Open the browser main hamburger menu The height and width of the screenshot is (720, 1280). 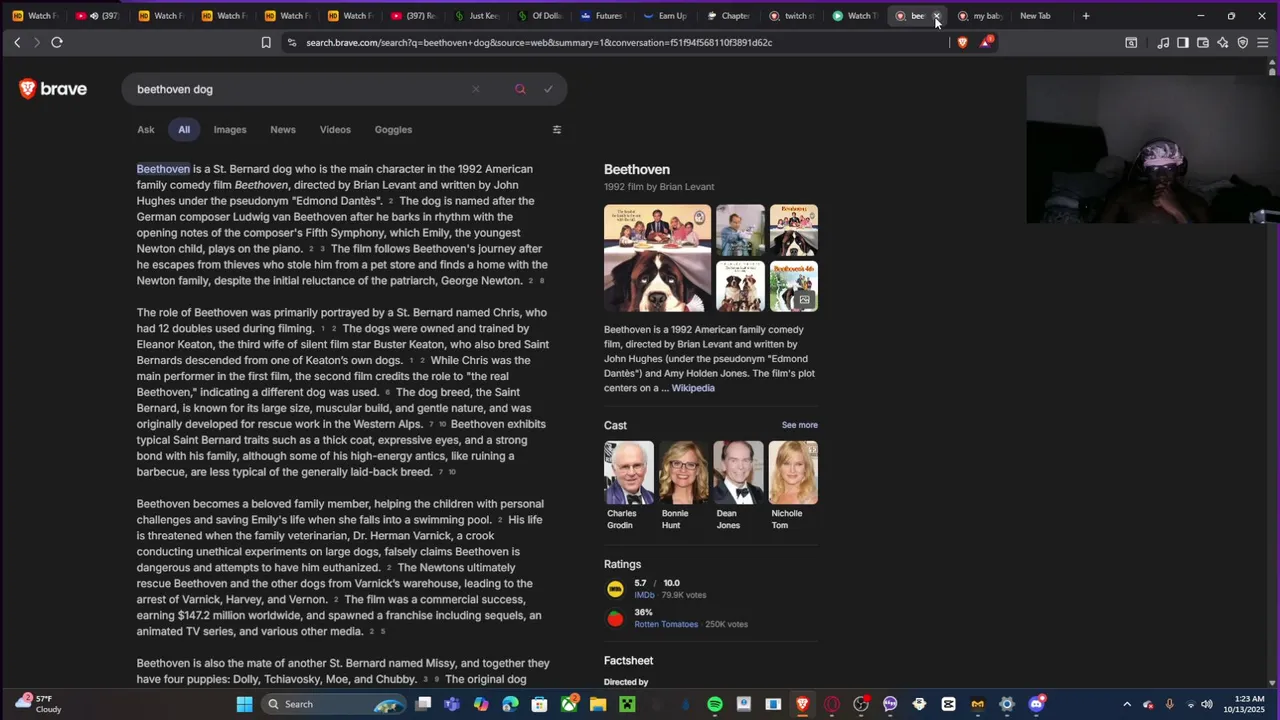[x=1263, y=42]
